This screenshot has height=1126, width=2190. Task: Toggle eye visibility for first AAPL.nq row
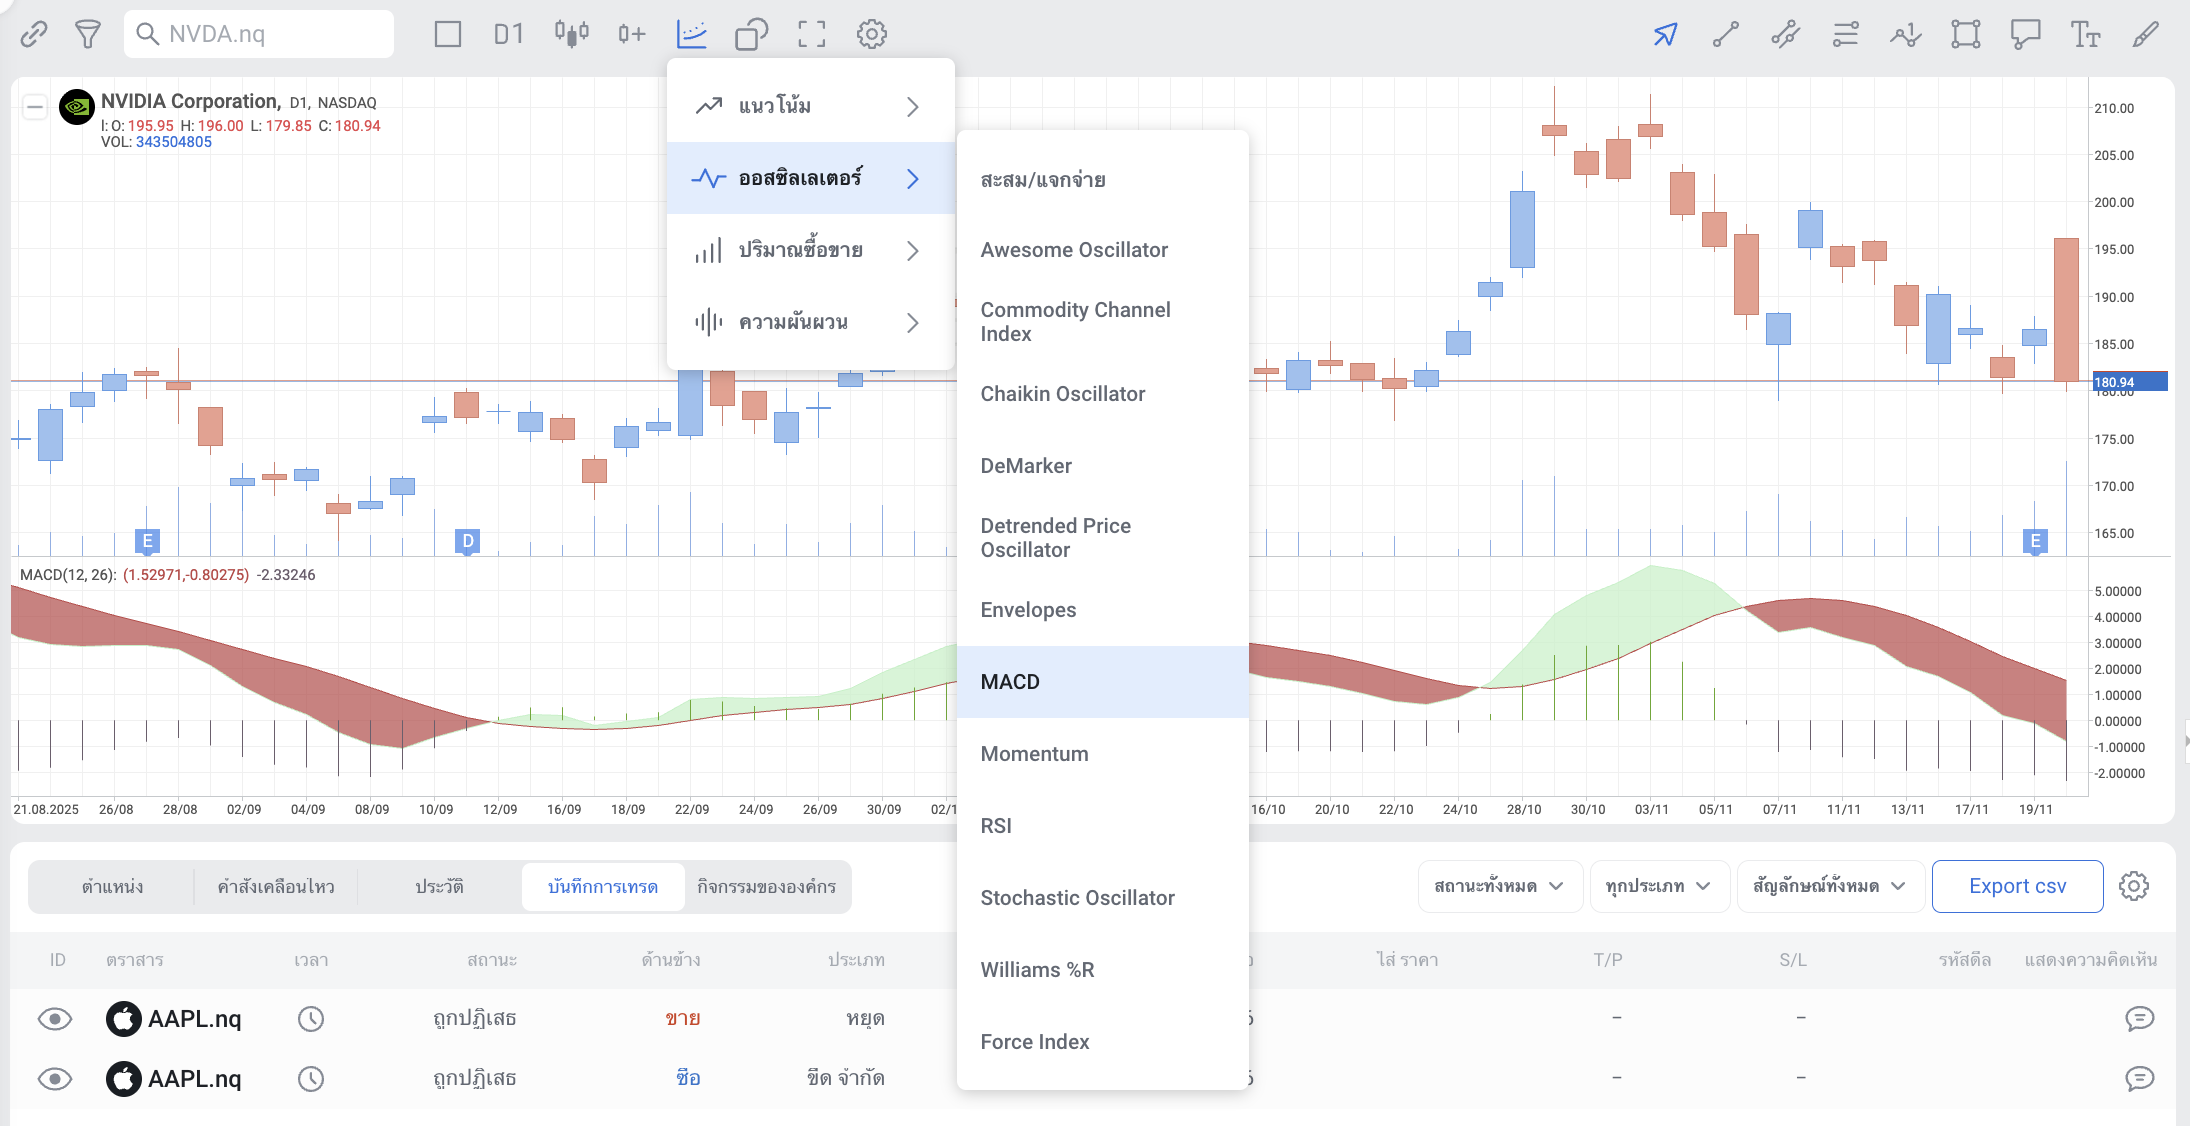coord(55,1019)
